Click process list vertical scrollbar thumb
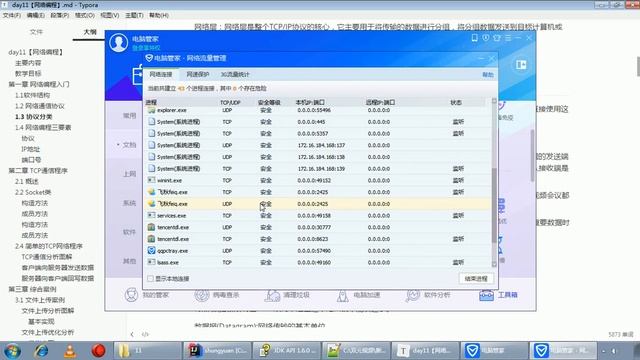Viewport: 640px width, 360px height. coord(494,205)
